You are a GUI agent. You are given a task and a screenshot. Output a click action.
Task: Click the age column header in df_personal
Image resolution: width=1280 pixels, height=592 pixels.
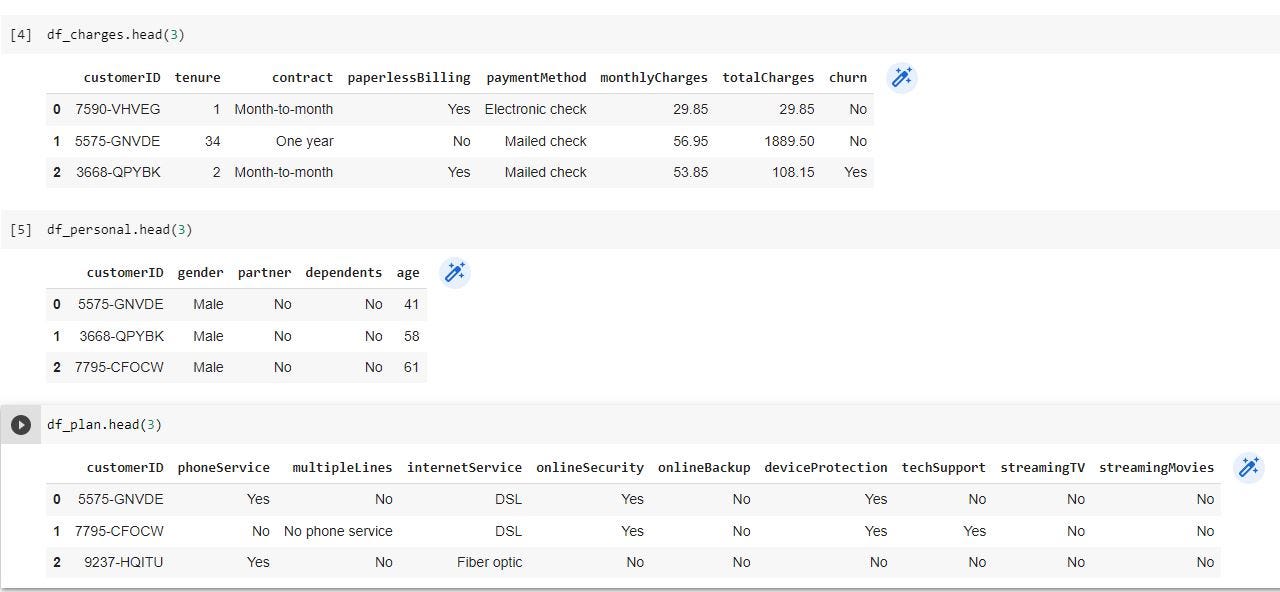coord(408,273)
